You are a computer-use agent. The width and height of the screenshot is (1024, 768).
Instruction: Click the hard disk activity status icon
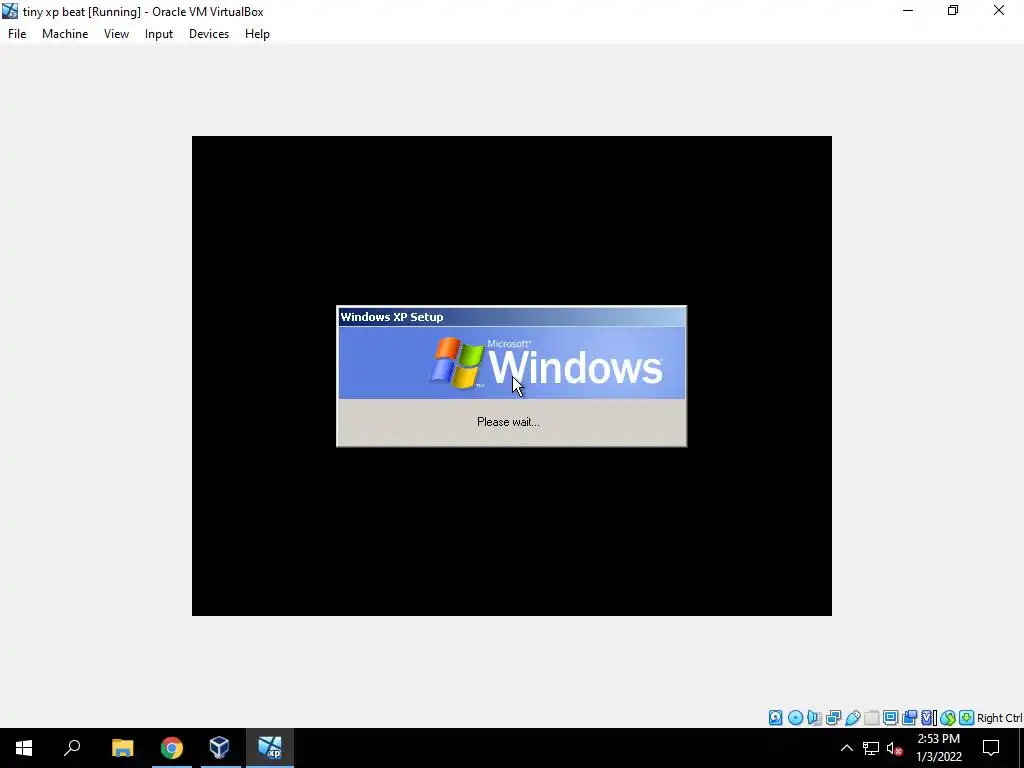tap(775, 718)
